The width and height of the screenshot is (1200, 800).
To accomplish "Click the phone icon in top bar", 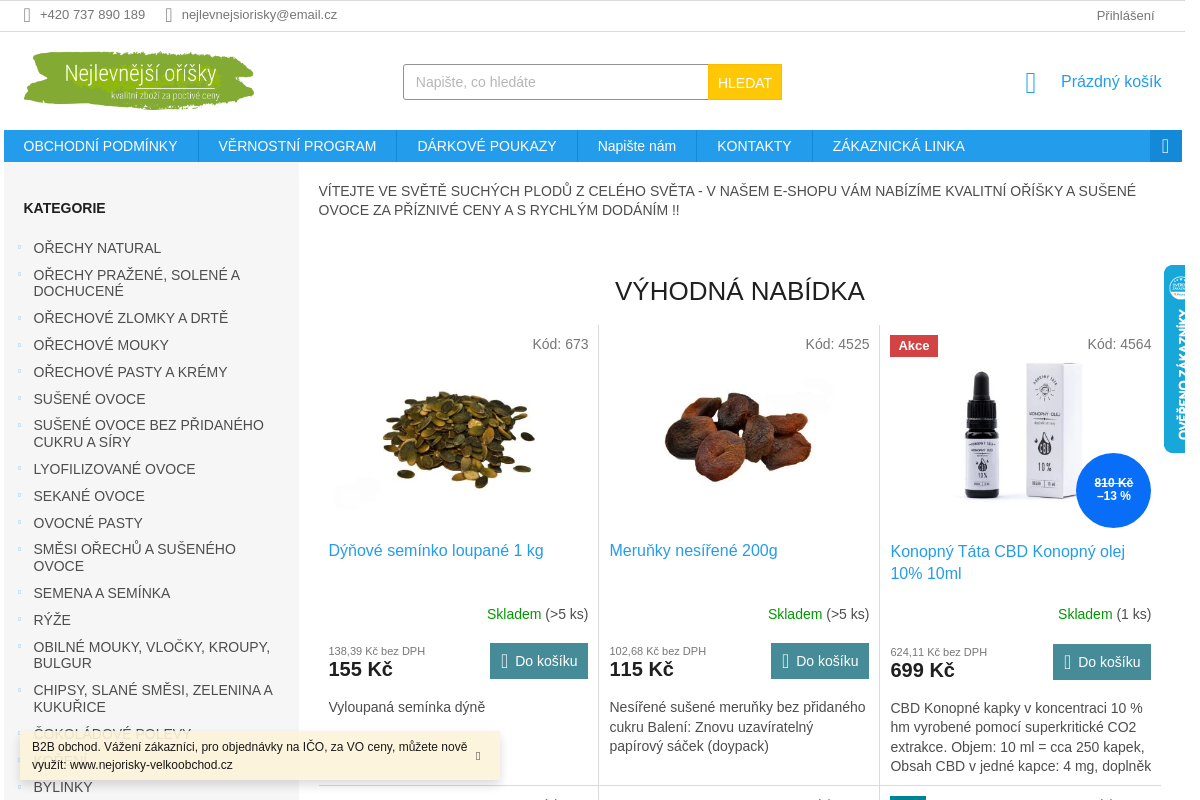I will click(27, 15).
